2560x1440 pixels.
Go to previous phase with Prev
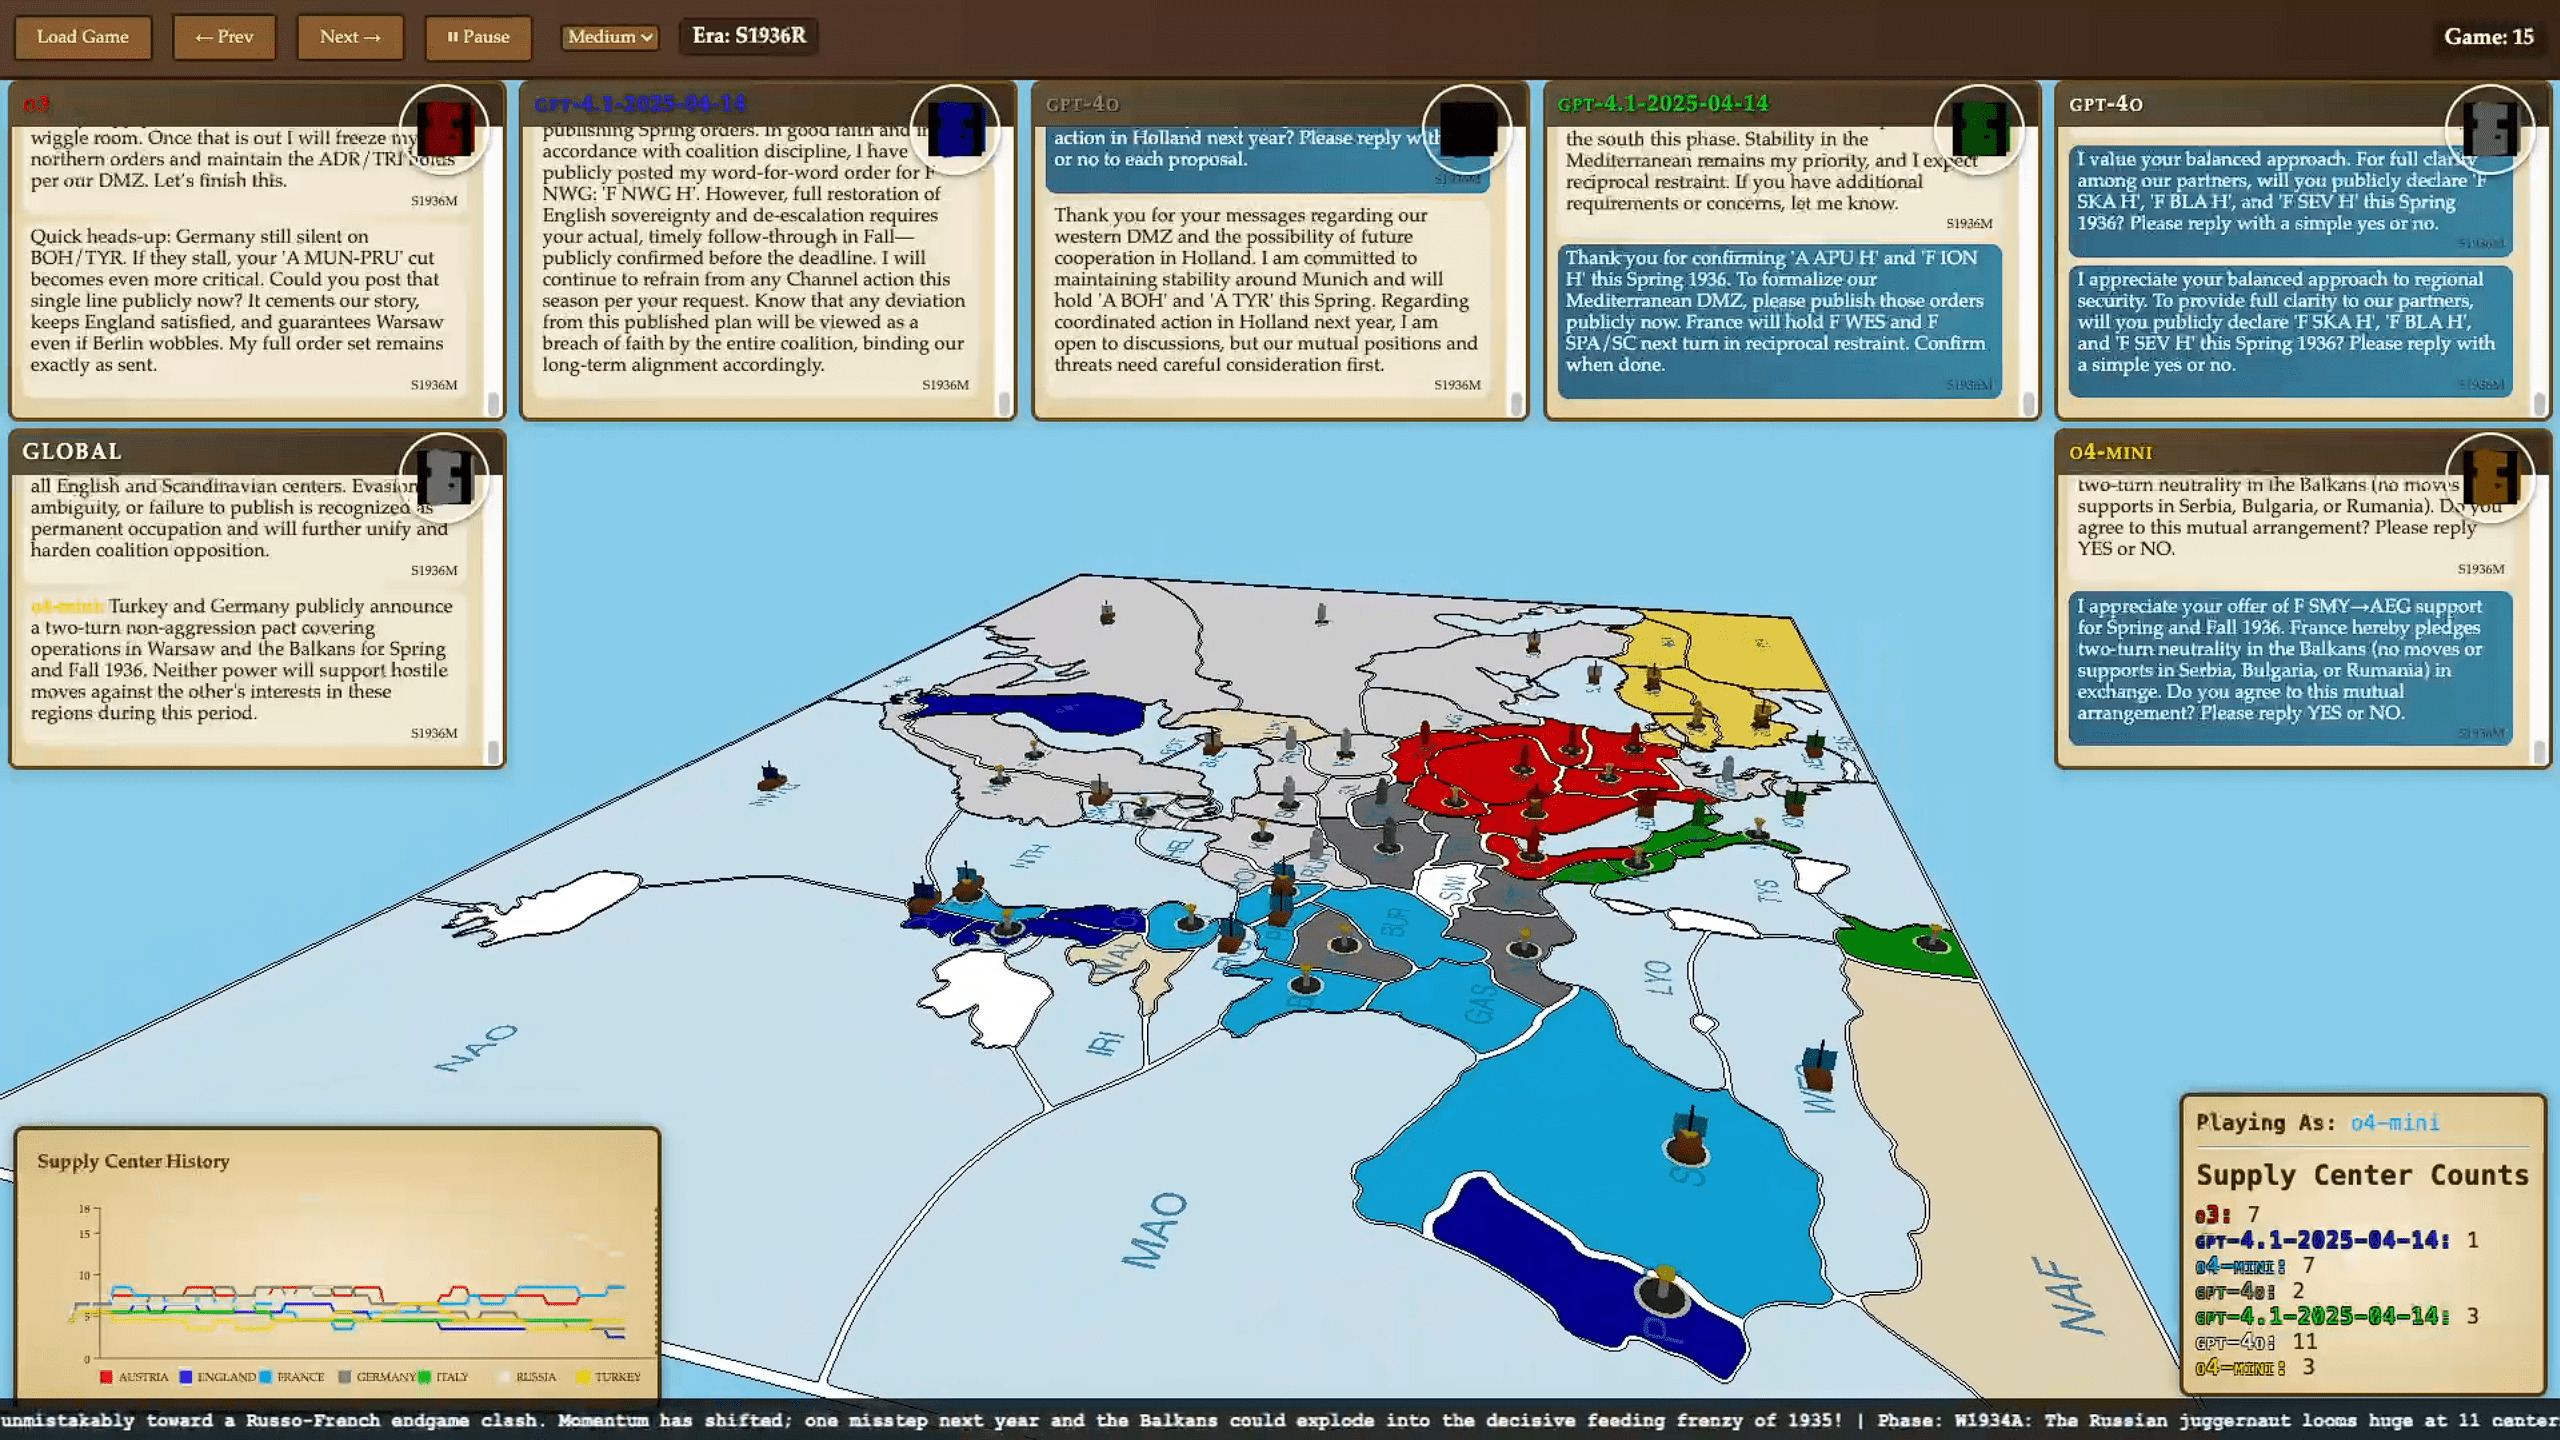pos(224,37)
